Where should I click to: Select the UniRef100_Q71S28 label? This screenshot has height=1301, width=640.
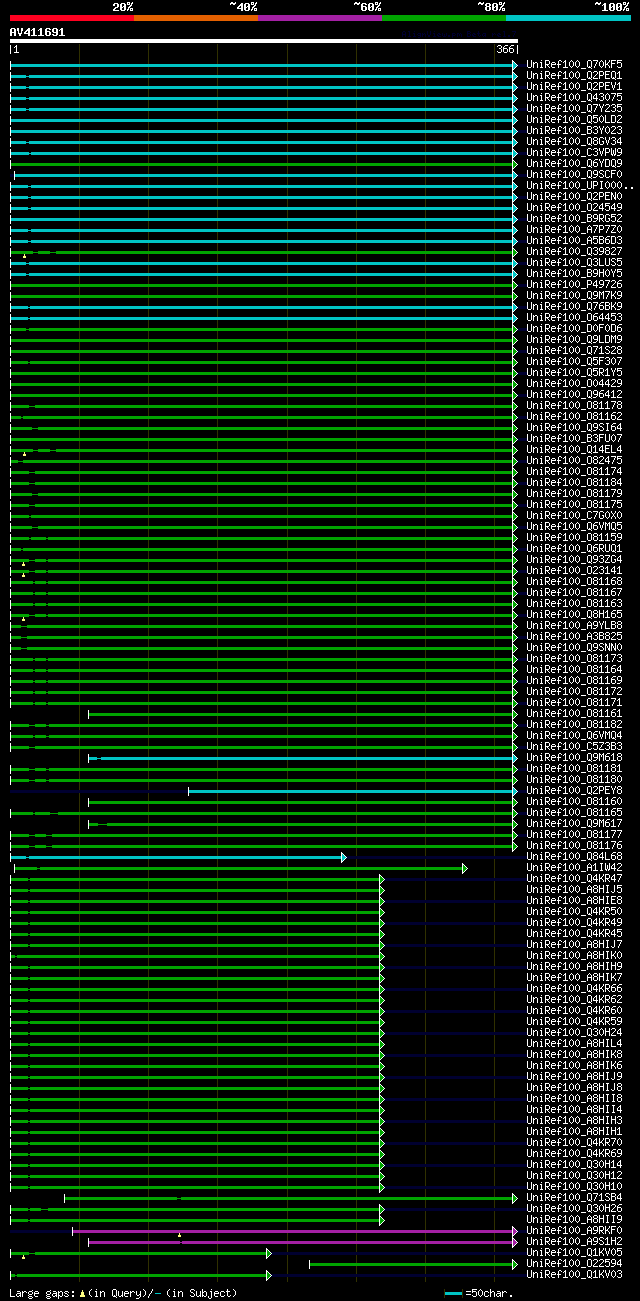pyautogui.click(x=574, y=350)
